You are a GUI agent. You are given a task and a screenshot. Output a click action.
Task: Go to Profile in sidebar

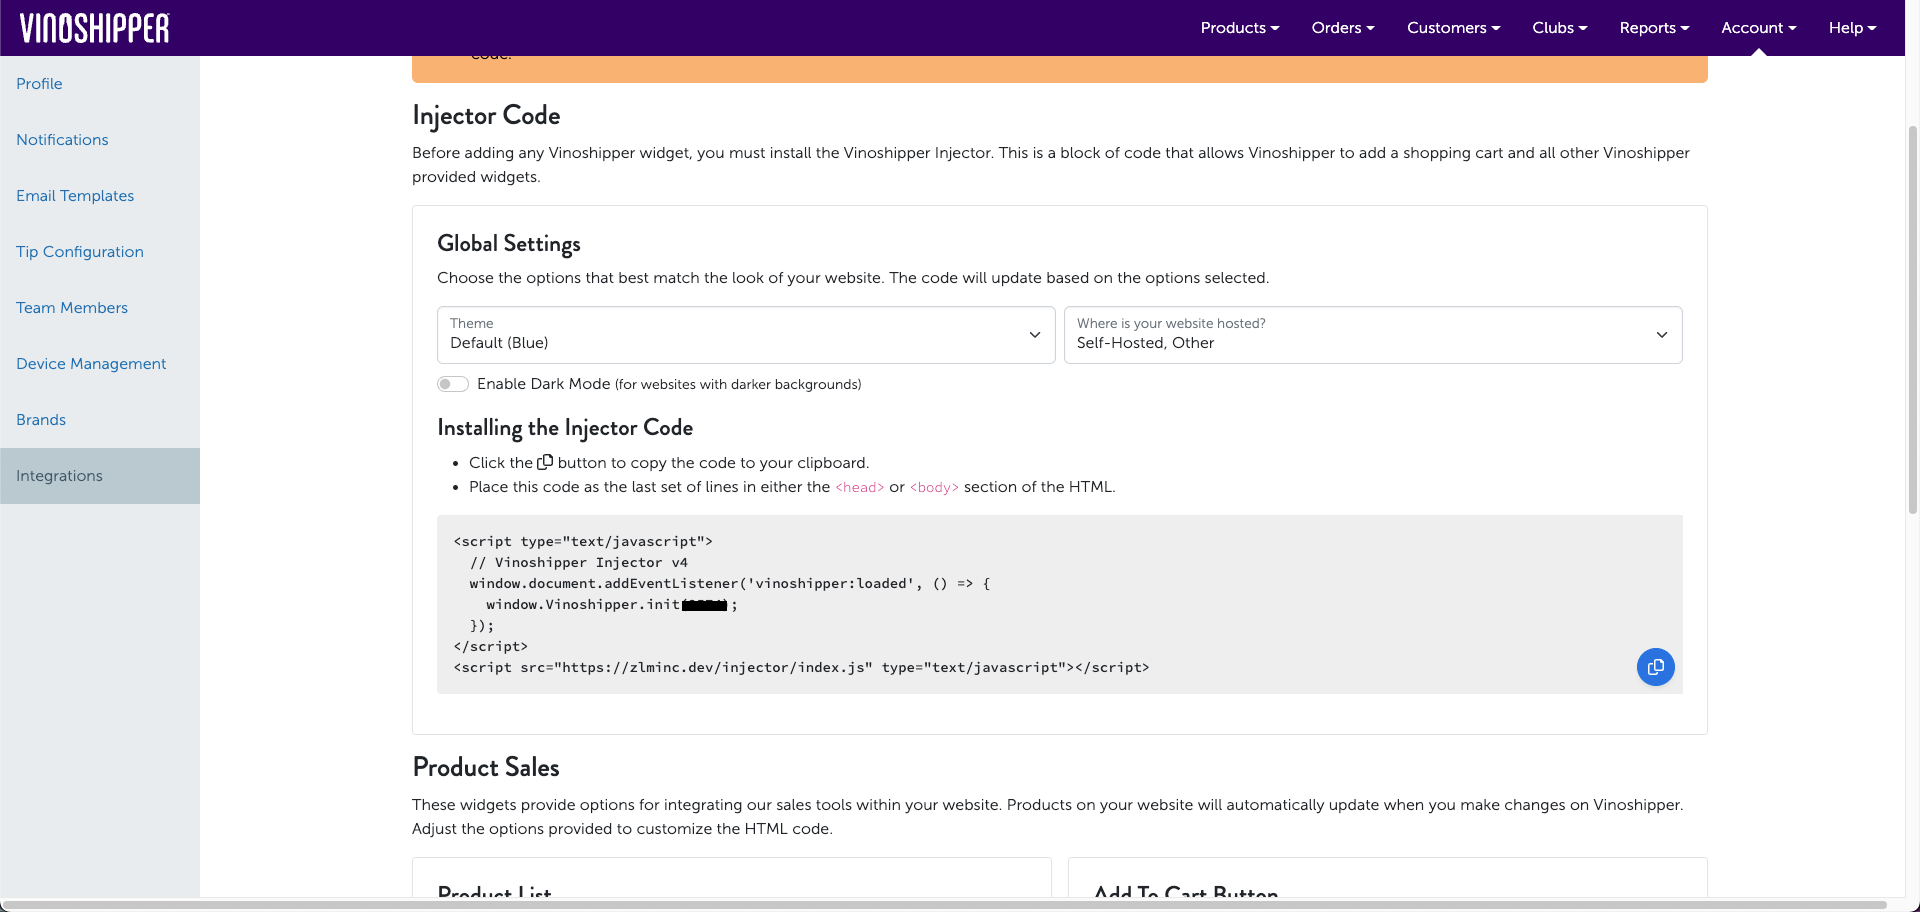tap(100, 84)
